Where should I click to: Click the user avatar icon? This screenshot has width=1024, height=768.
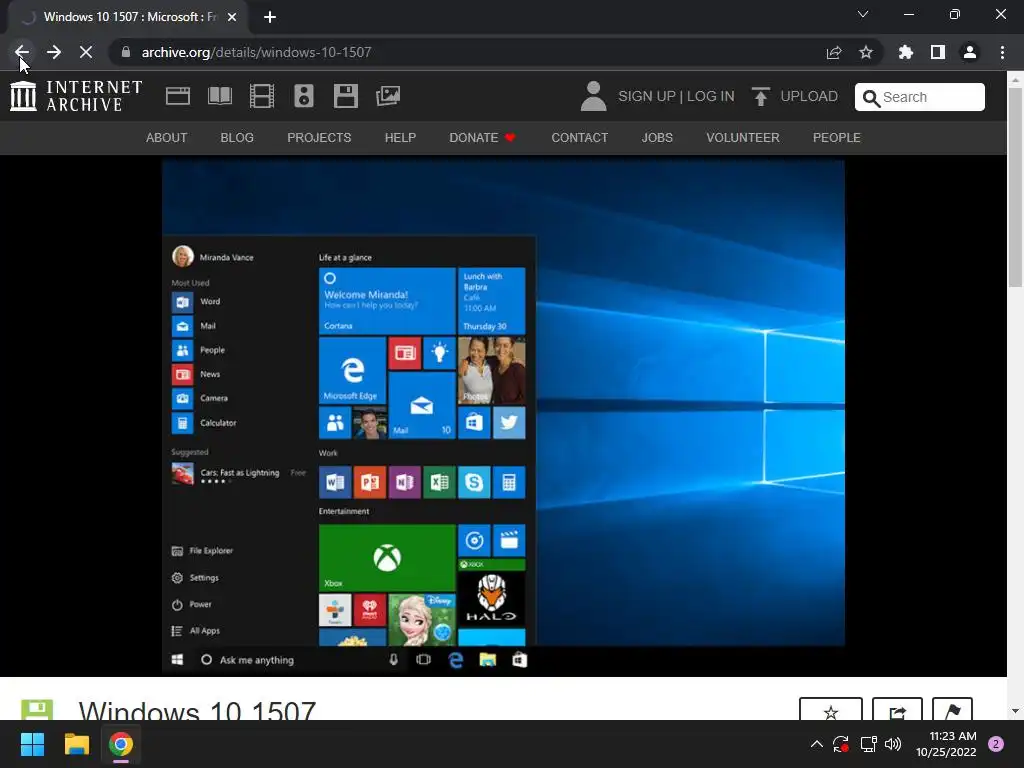pos(593,96)
